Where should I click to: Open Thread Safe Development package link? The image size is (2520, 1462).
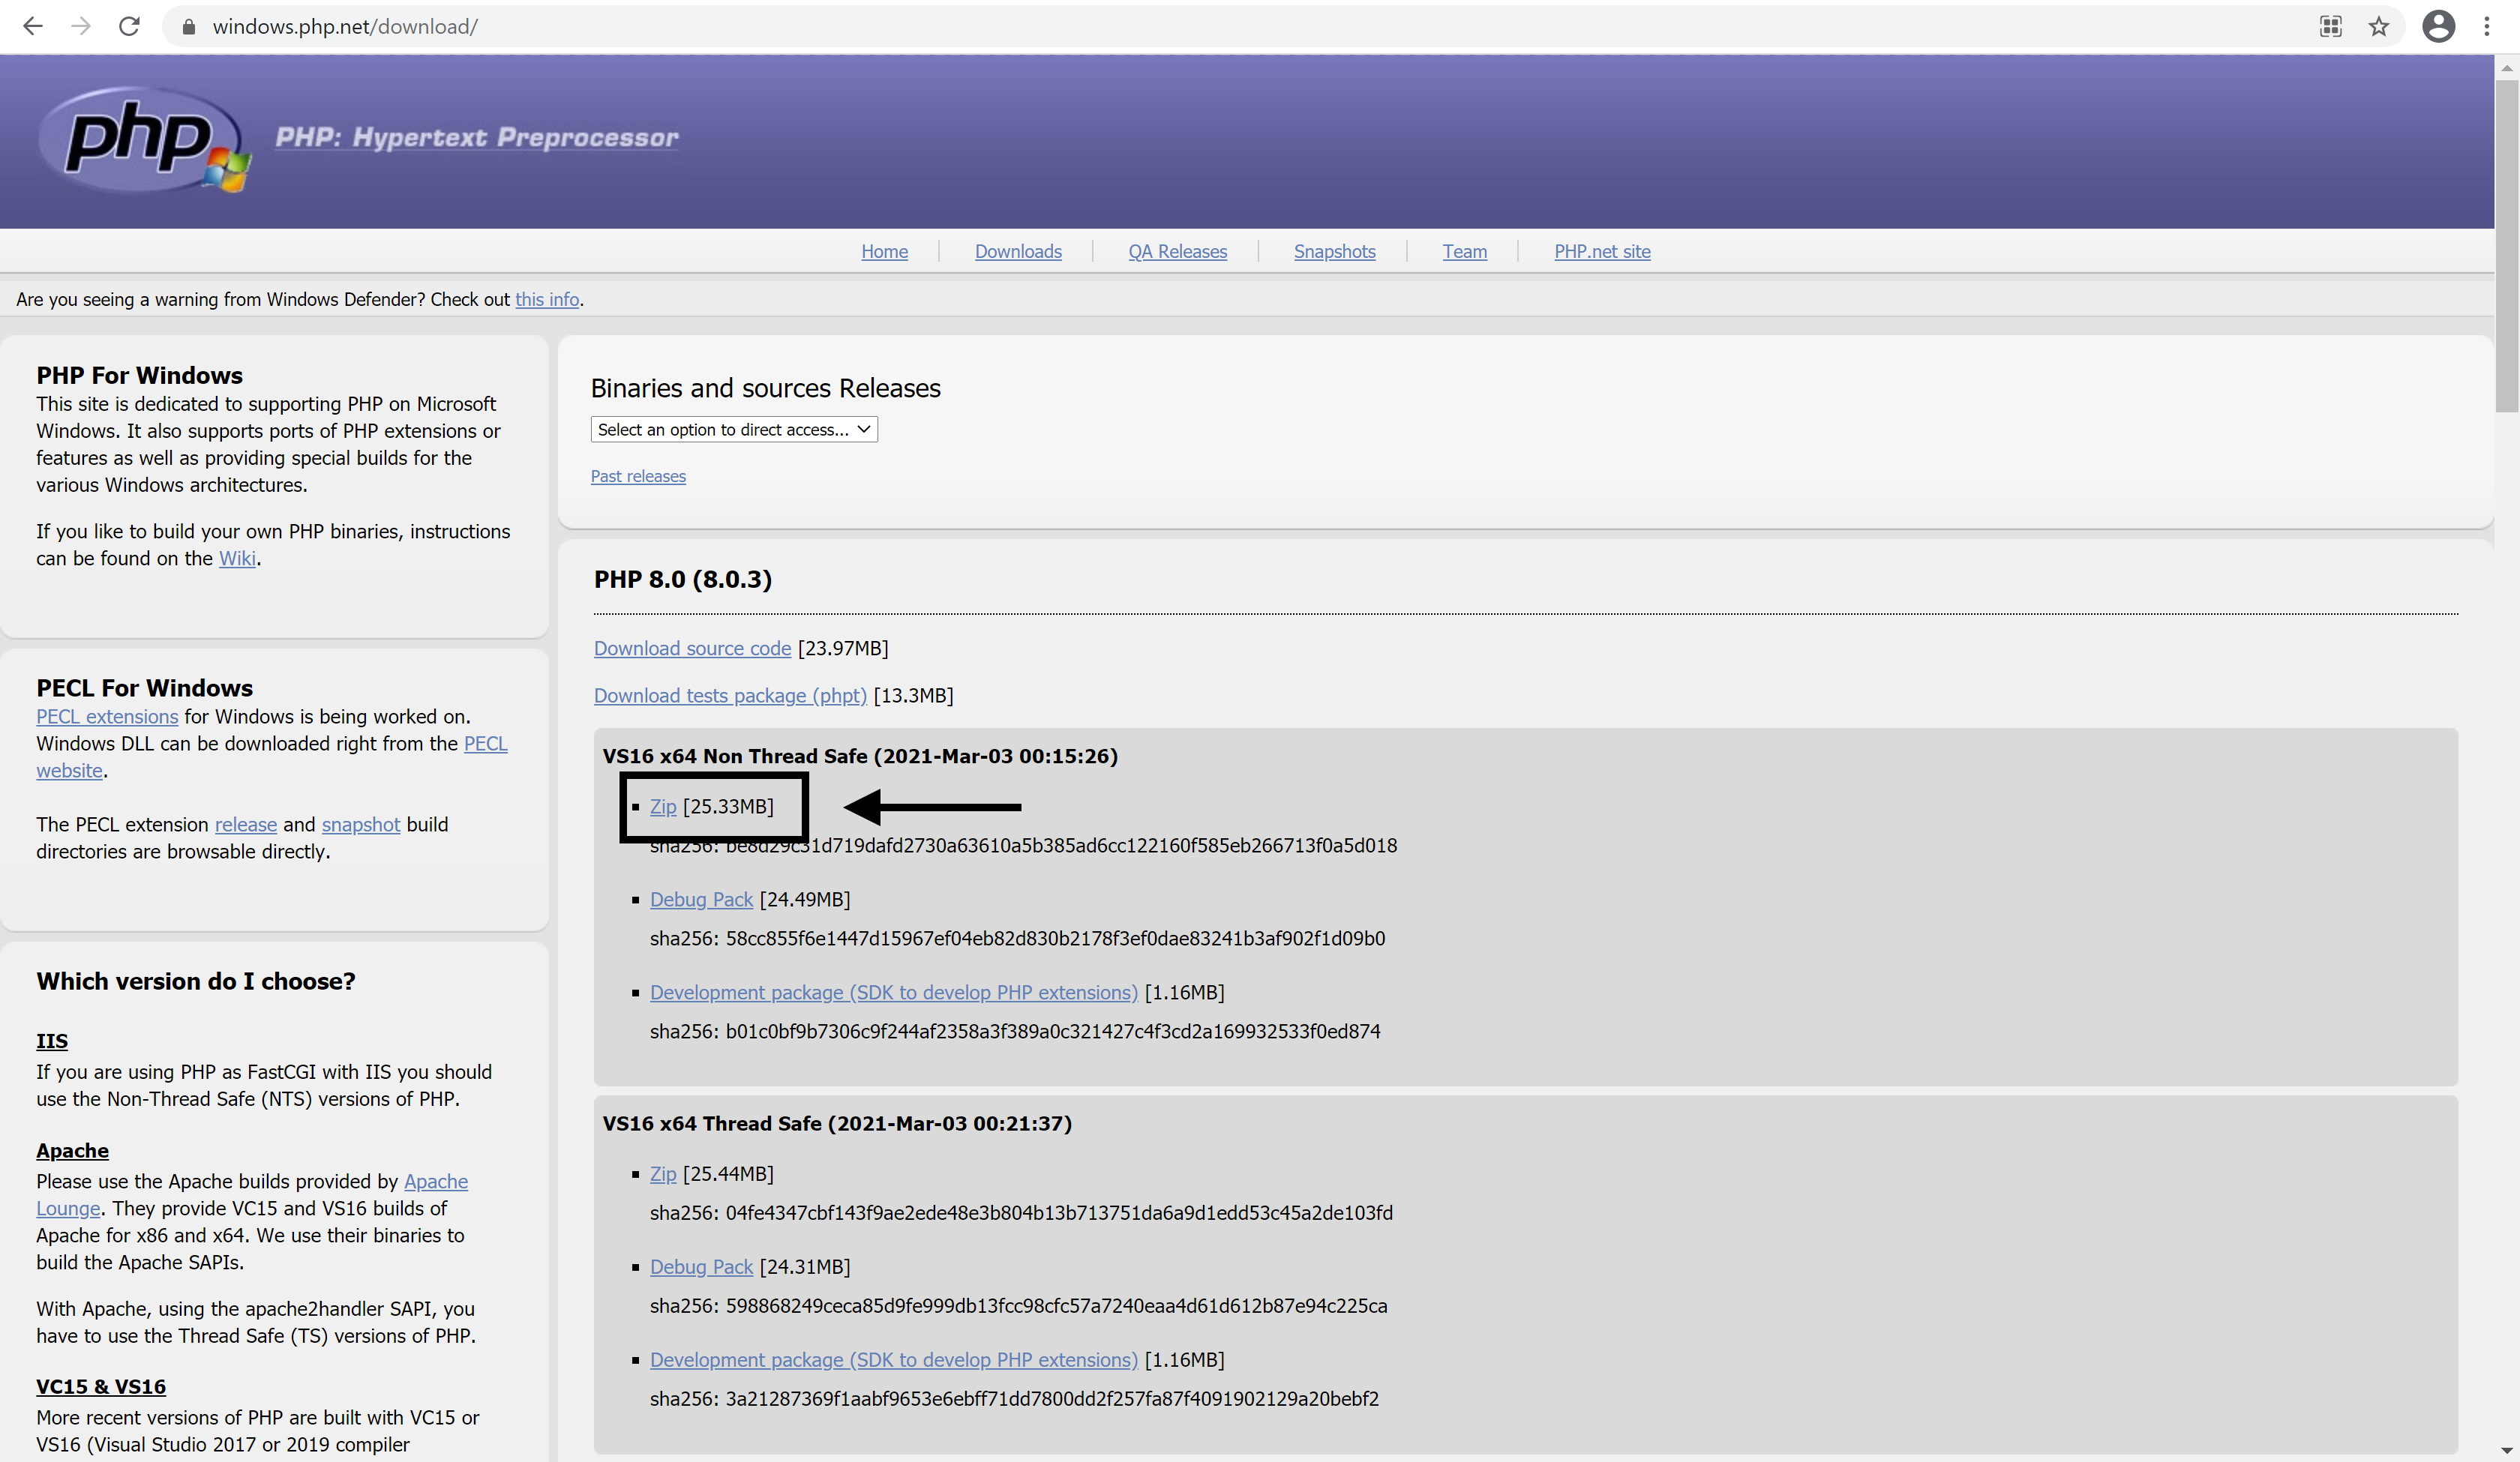click(894, 1360)
